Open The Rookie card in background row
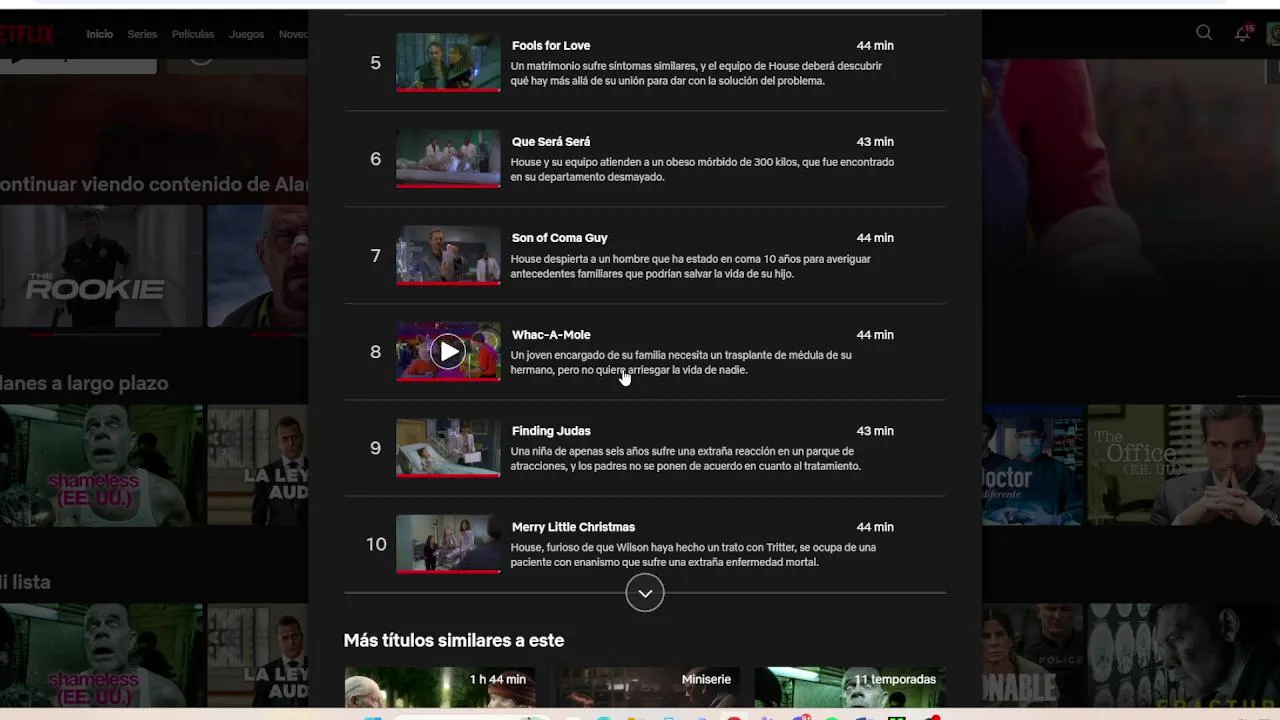 [101, 266]
